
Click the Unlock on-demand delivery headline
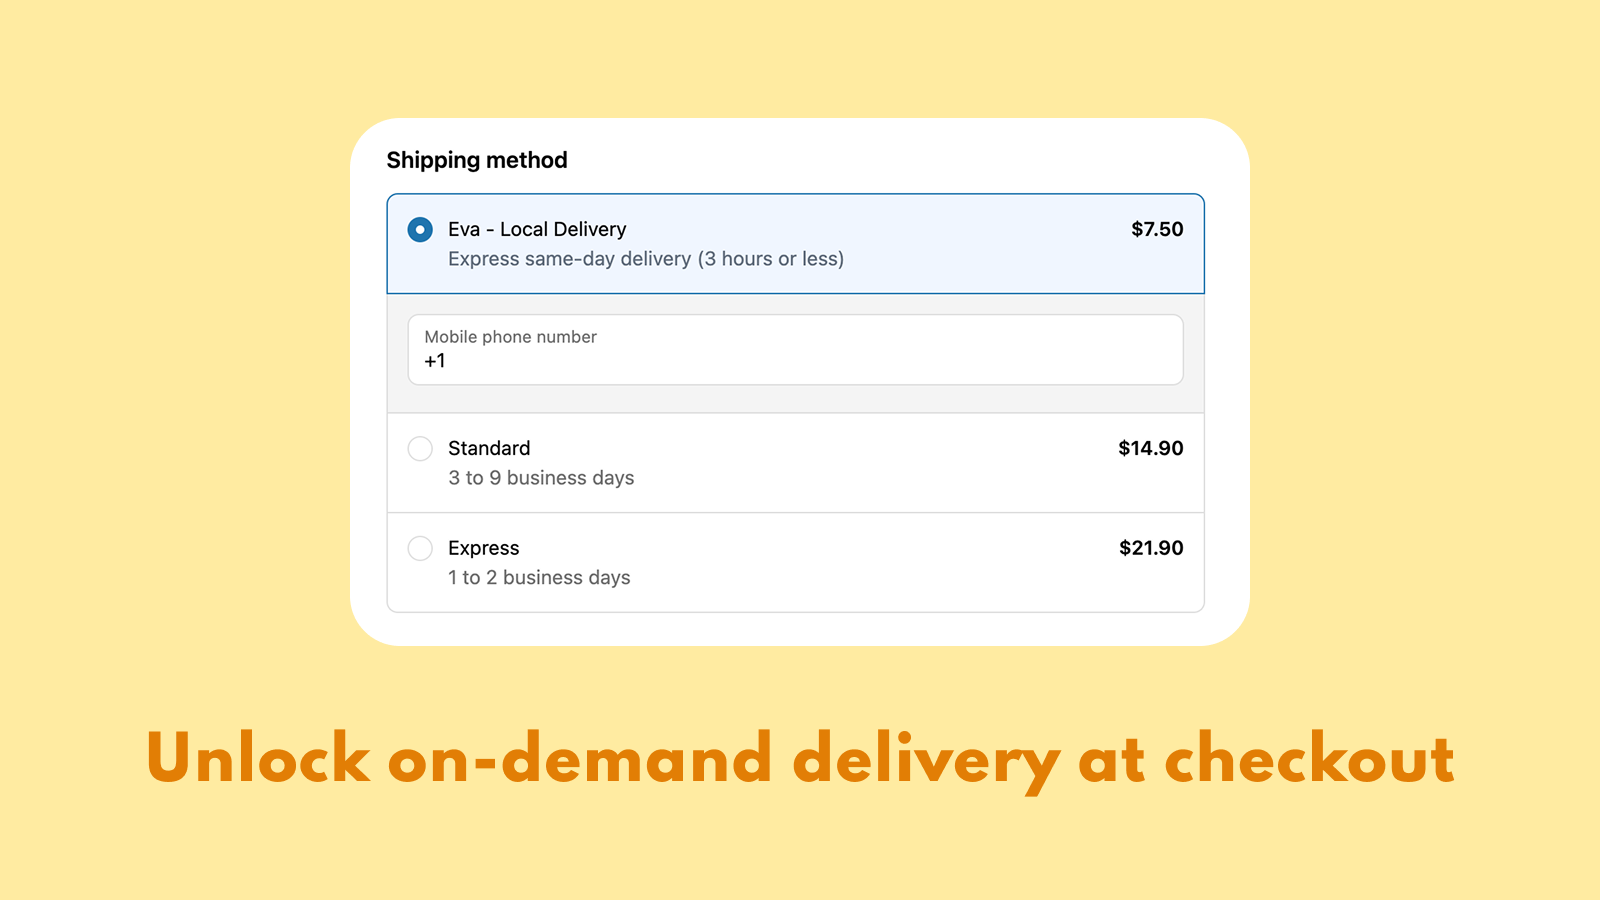tap(800, 760)
